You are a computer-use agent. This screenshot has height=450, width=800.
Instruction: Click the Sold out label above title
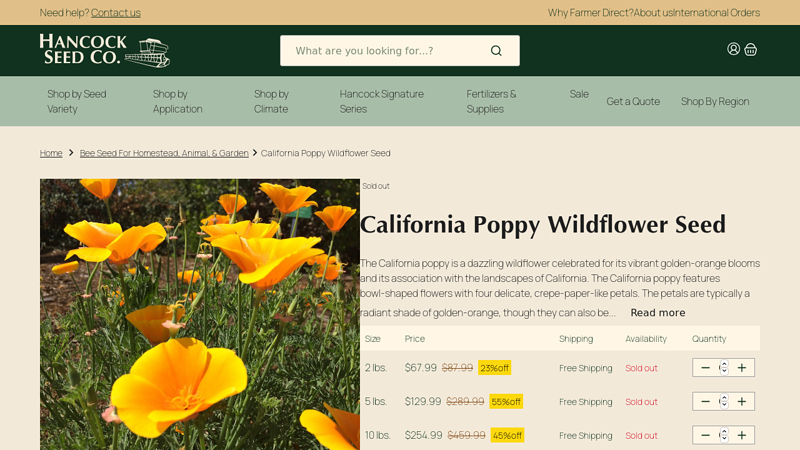pos(376,186)
